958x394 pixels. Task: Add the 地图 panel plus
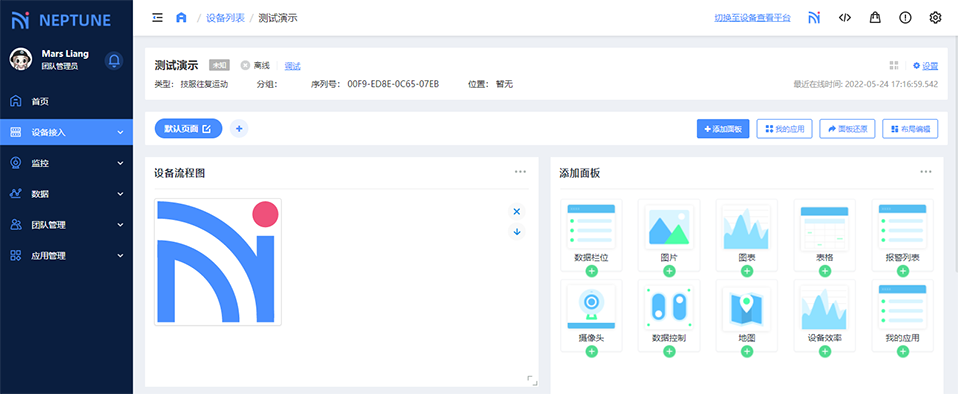click(x=747, y=351)
